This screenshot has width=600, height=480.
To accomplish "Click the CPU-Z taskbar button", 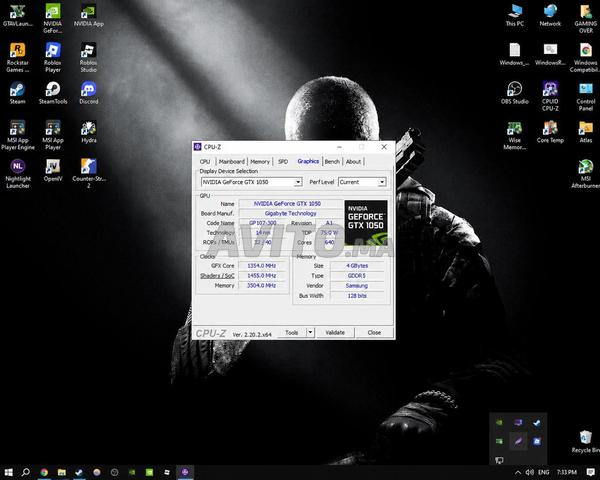I will pos(185,472).
